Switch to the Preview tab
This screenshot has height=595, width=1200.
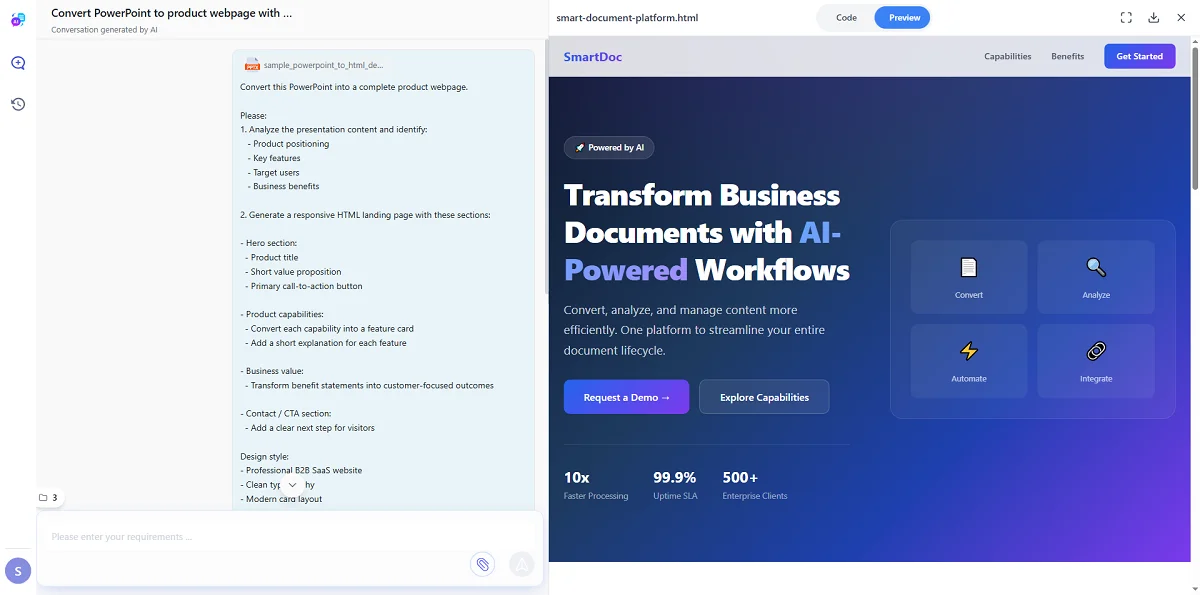coord(904,18)
